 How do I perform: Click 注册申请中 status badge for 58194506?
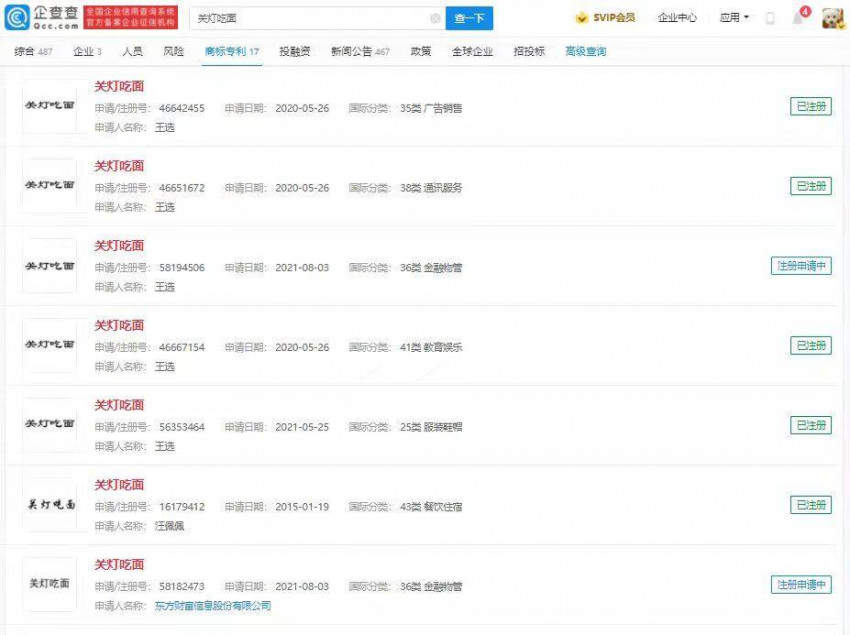point(801,266)
